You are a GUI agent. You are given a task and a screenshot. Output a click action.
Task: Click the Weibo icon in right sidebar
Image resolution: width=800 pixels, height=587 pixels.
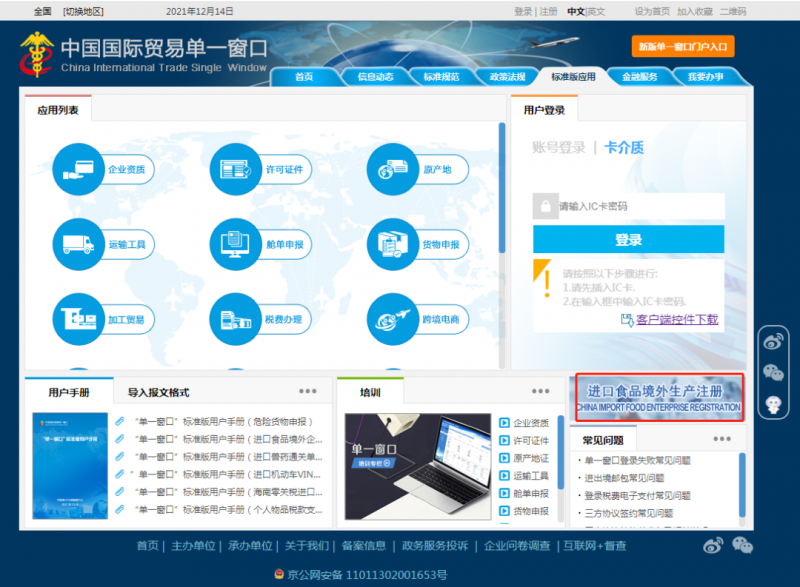point(773,341)
